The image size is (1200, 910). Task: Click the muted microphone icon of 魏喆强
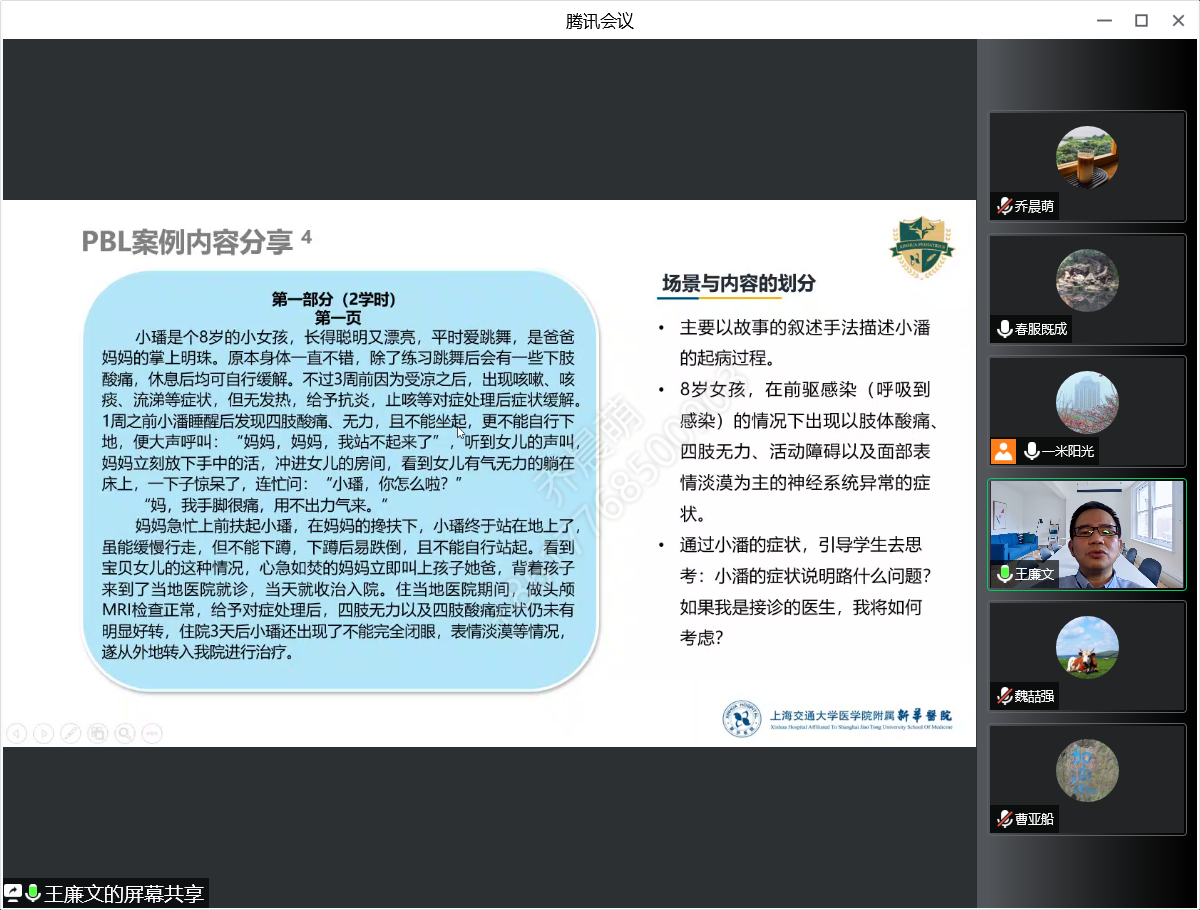tap(1004, 696)
